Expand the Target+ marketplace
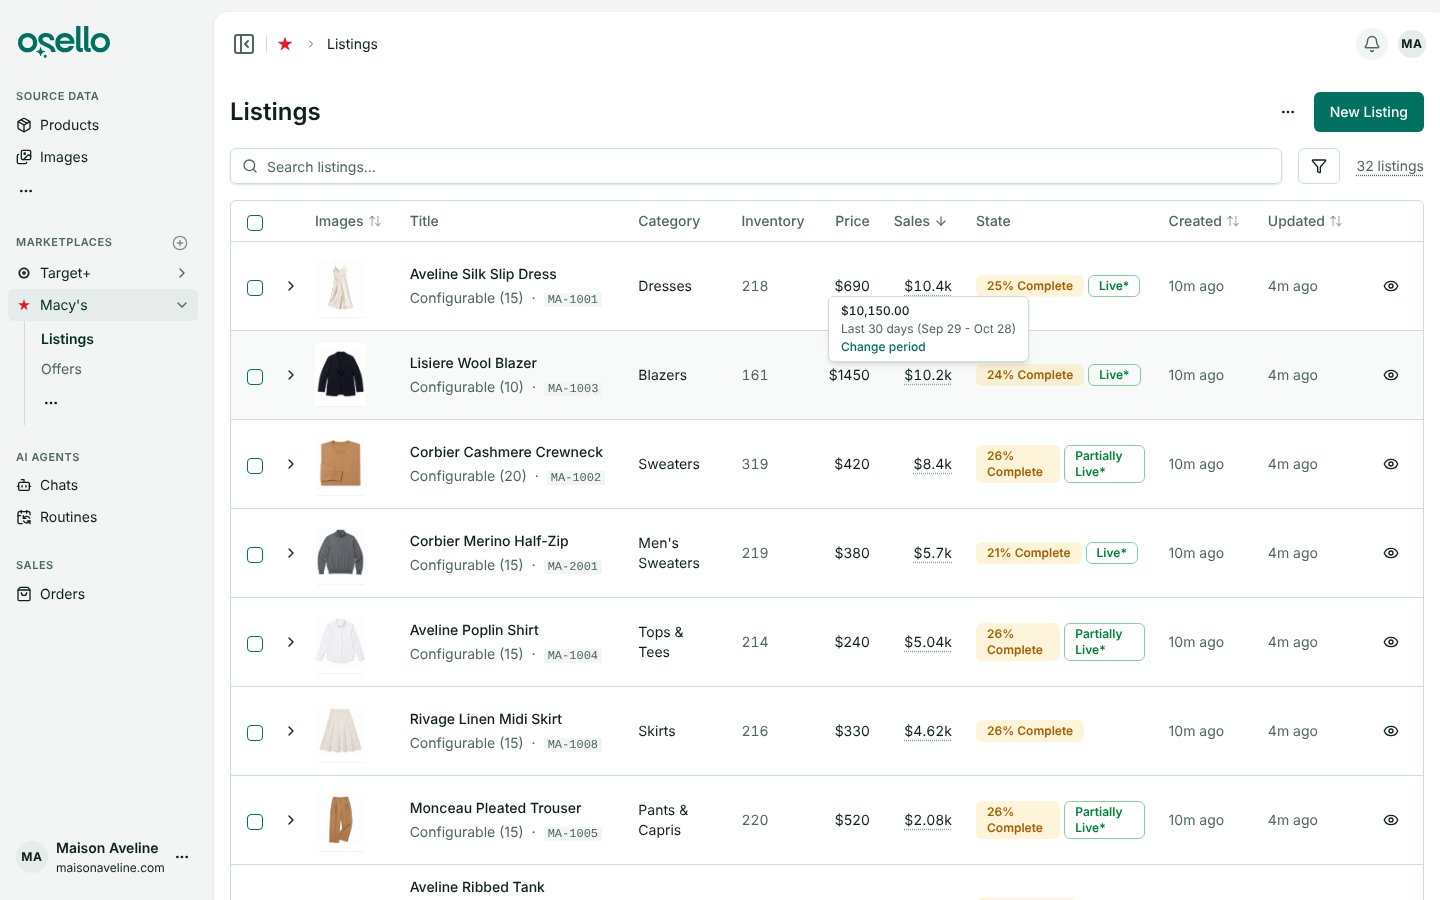The width and height of the screenshot is (1440, 900). coord(182,273)
